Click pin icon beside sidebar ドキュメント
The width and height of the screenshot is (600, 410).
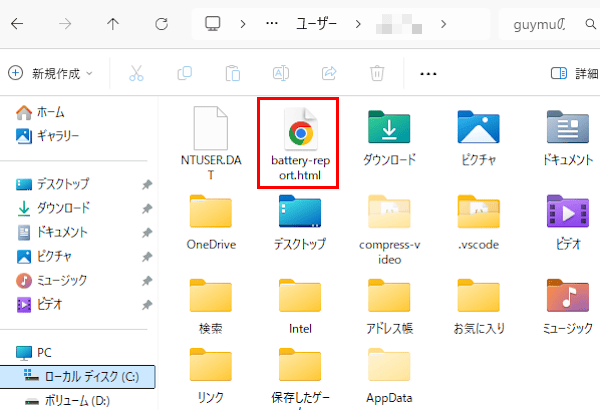147,233
